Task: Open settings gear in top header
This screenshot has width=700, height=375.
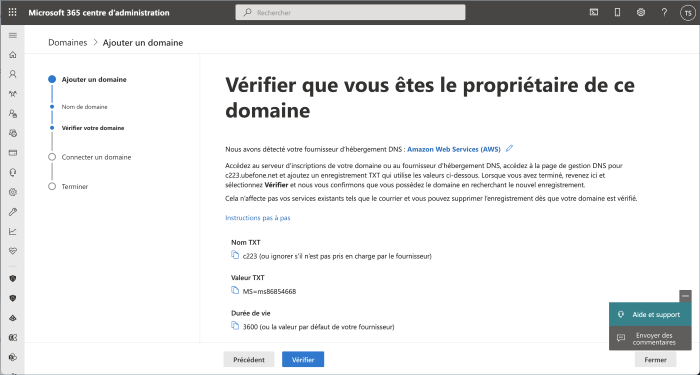Action: point(641,12)
